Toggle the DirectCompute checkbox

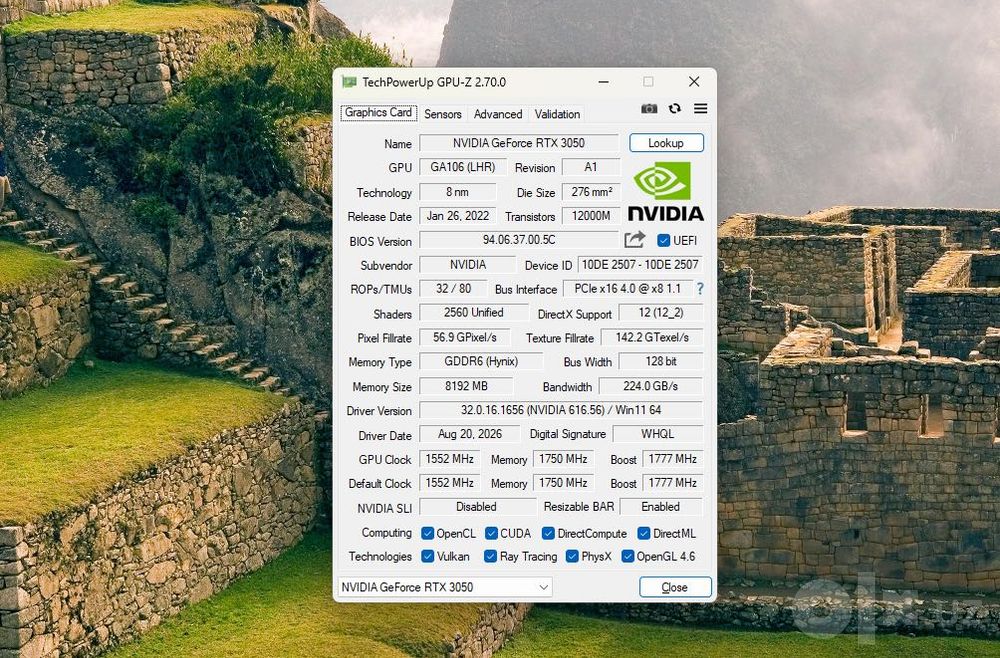548,534
